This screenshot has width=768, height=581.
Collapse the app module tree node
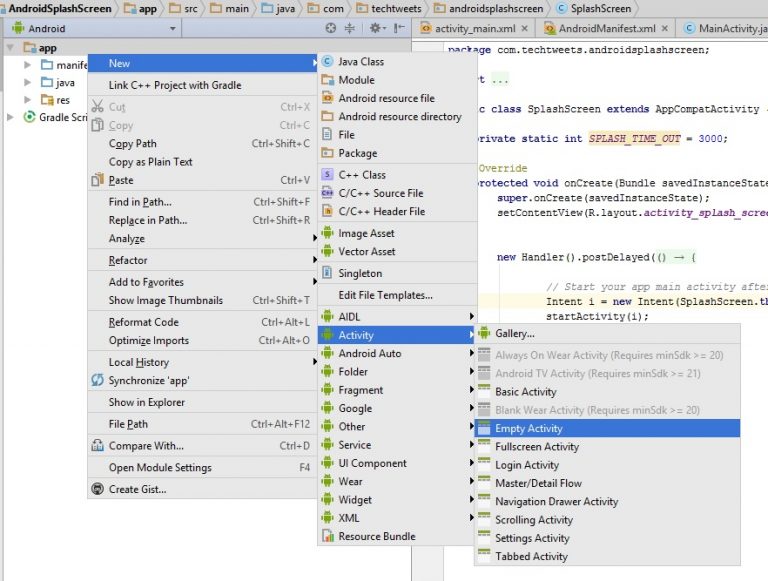(x=11, y=48)
